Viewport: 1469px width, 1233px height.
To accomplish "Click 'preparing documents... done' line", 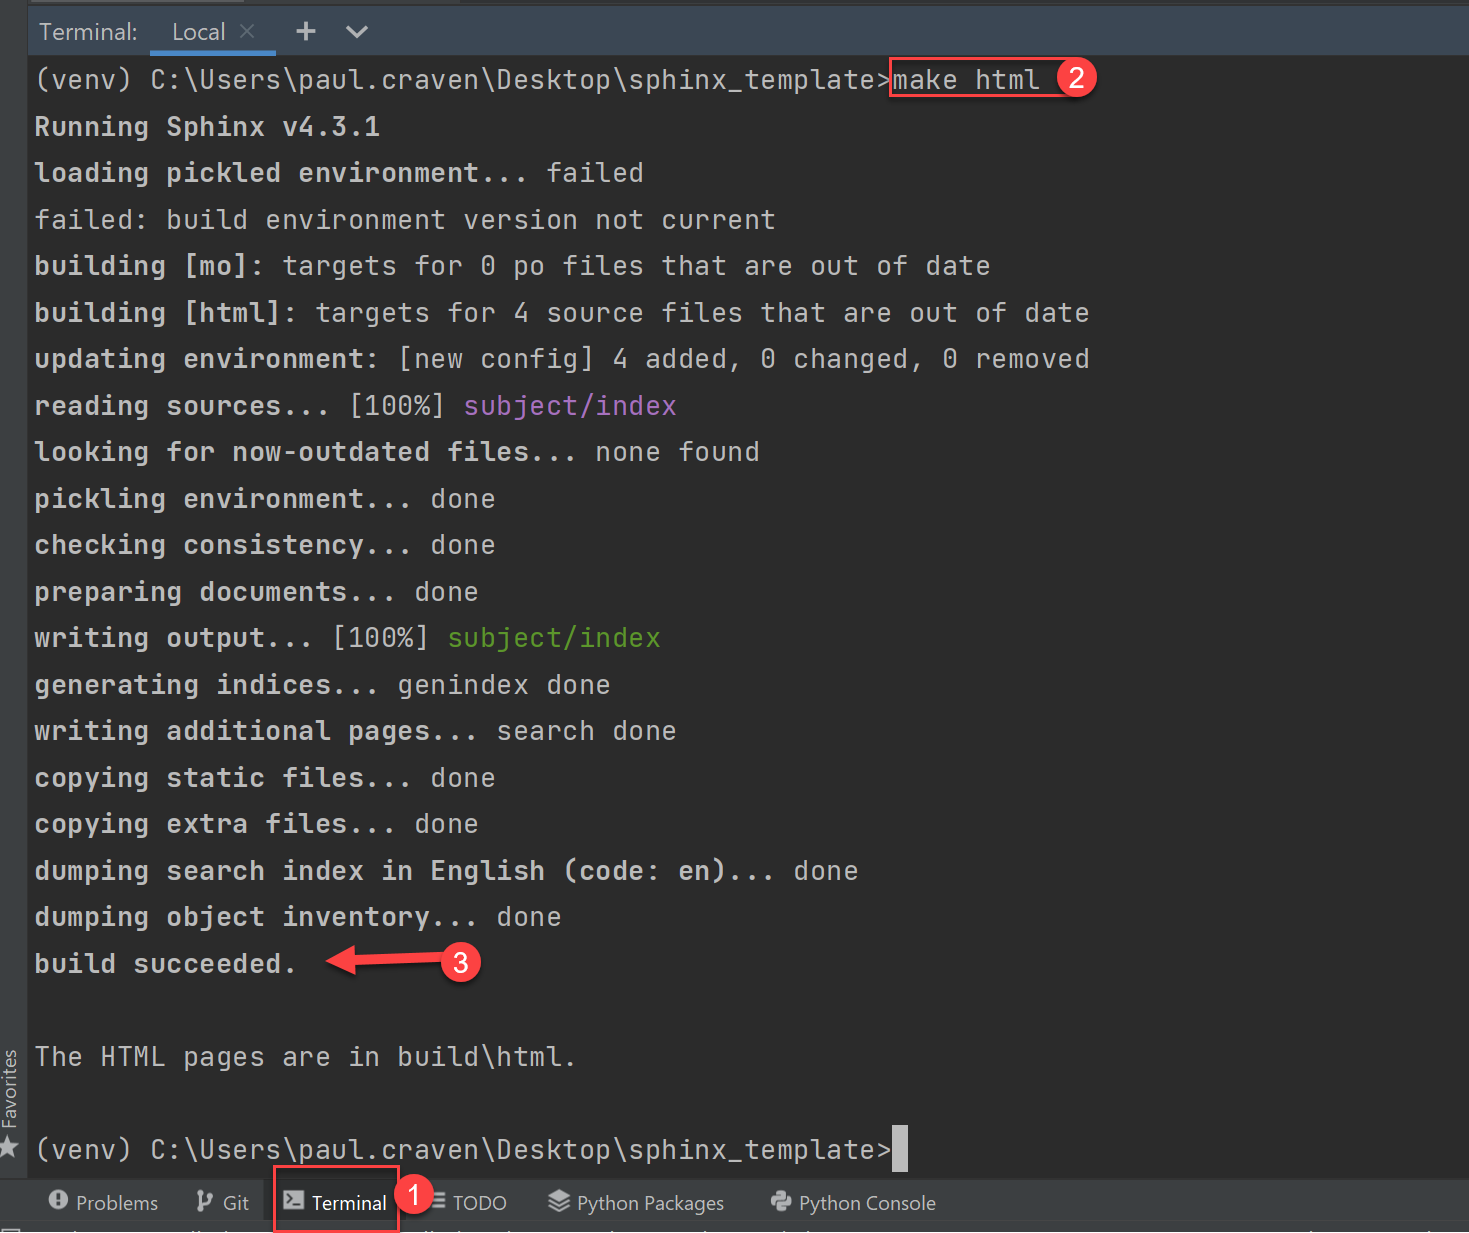I will pyautogui.click(x=256, y=592).
